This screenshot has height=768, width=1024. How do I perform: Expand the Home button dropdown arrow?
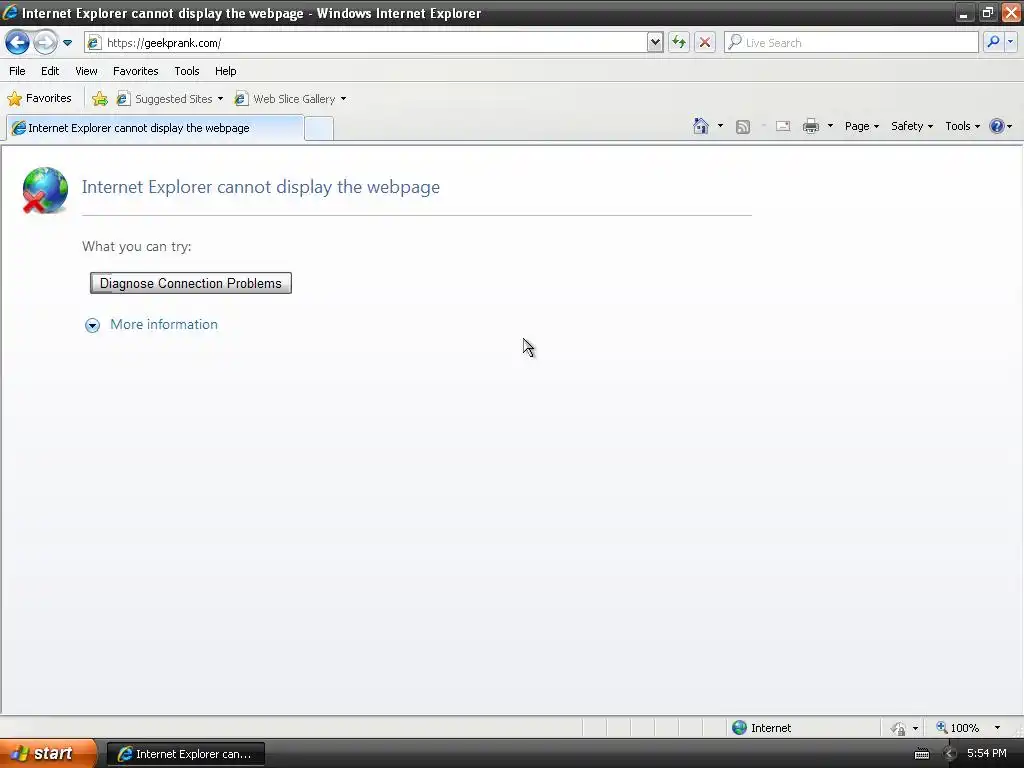[720, 126]
